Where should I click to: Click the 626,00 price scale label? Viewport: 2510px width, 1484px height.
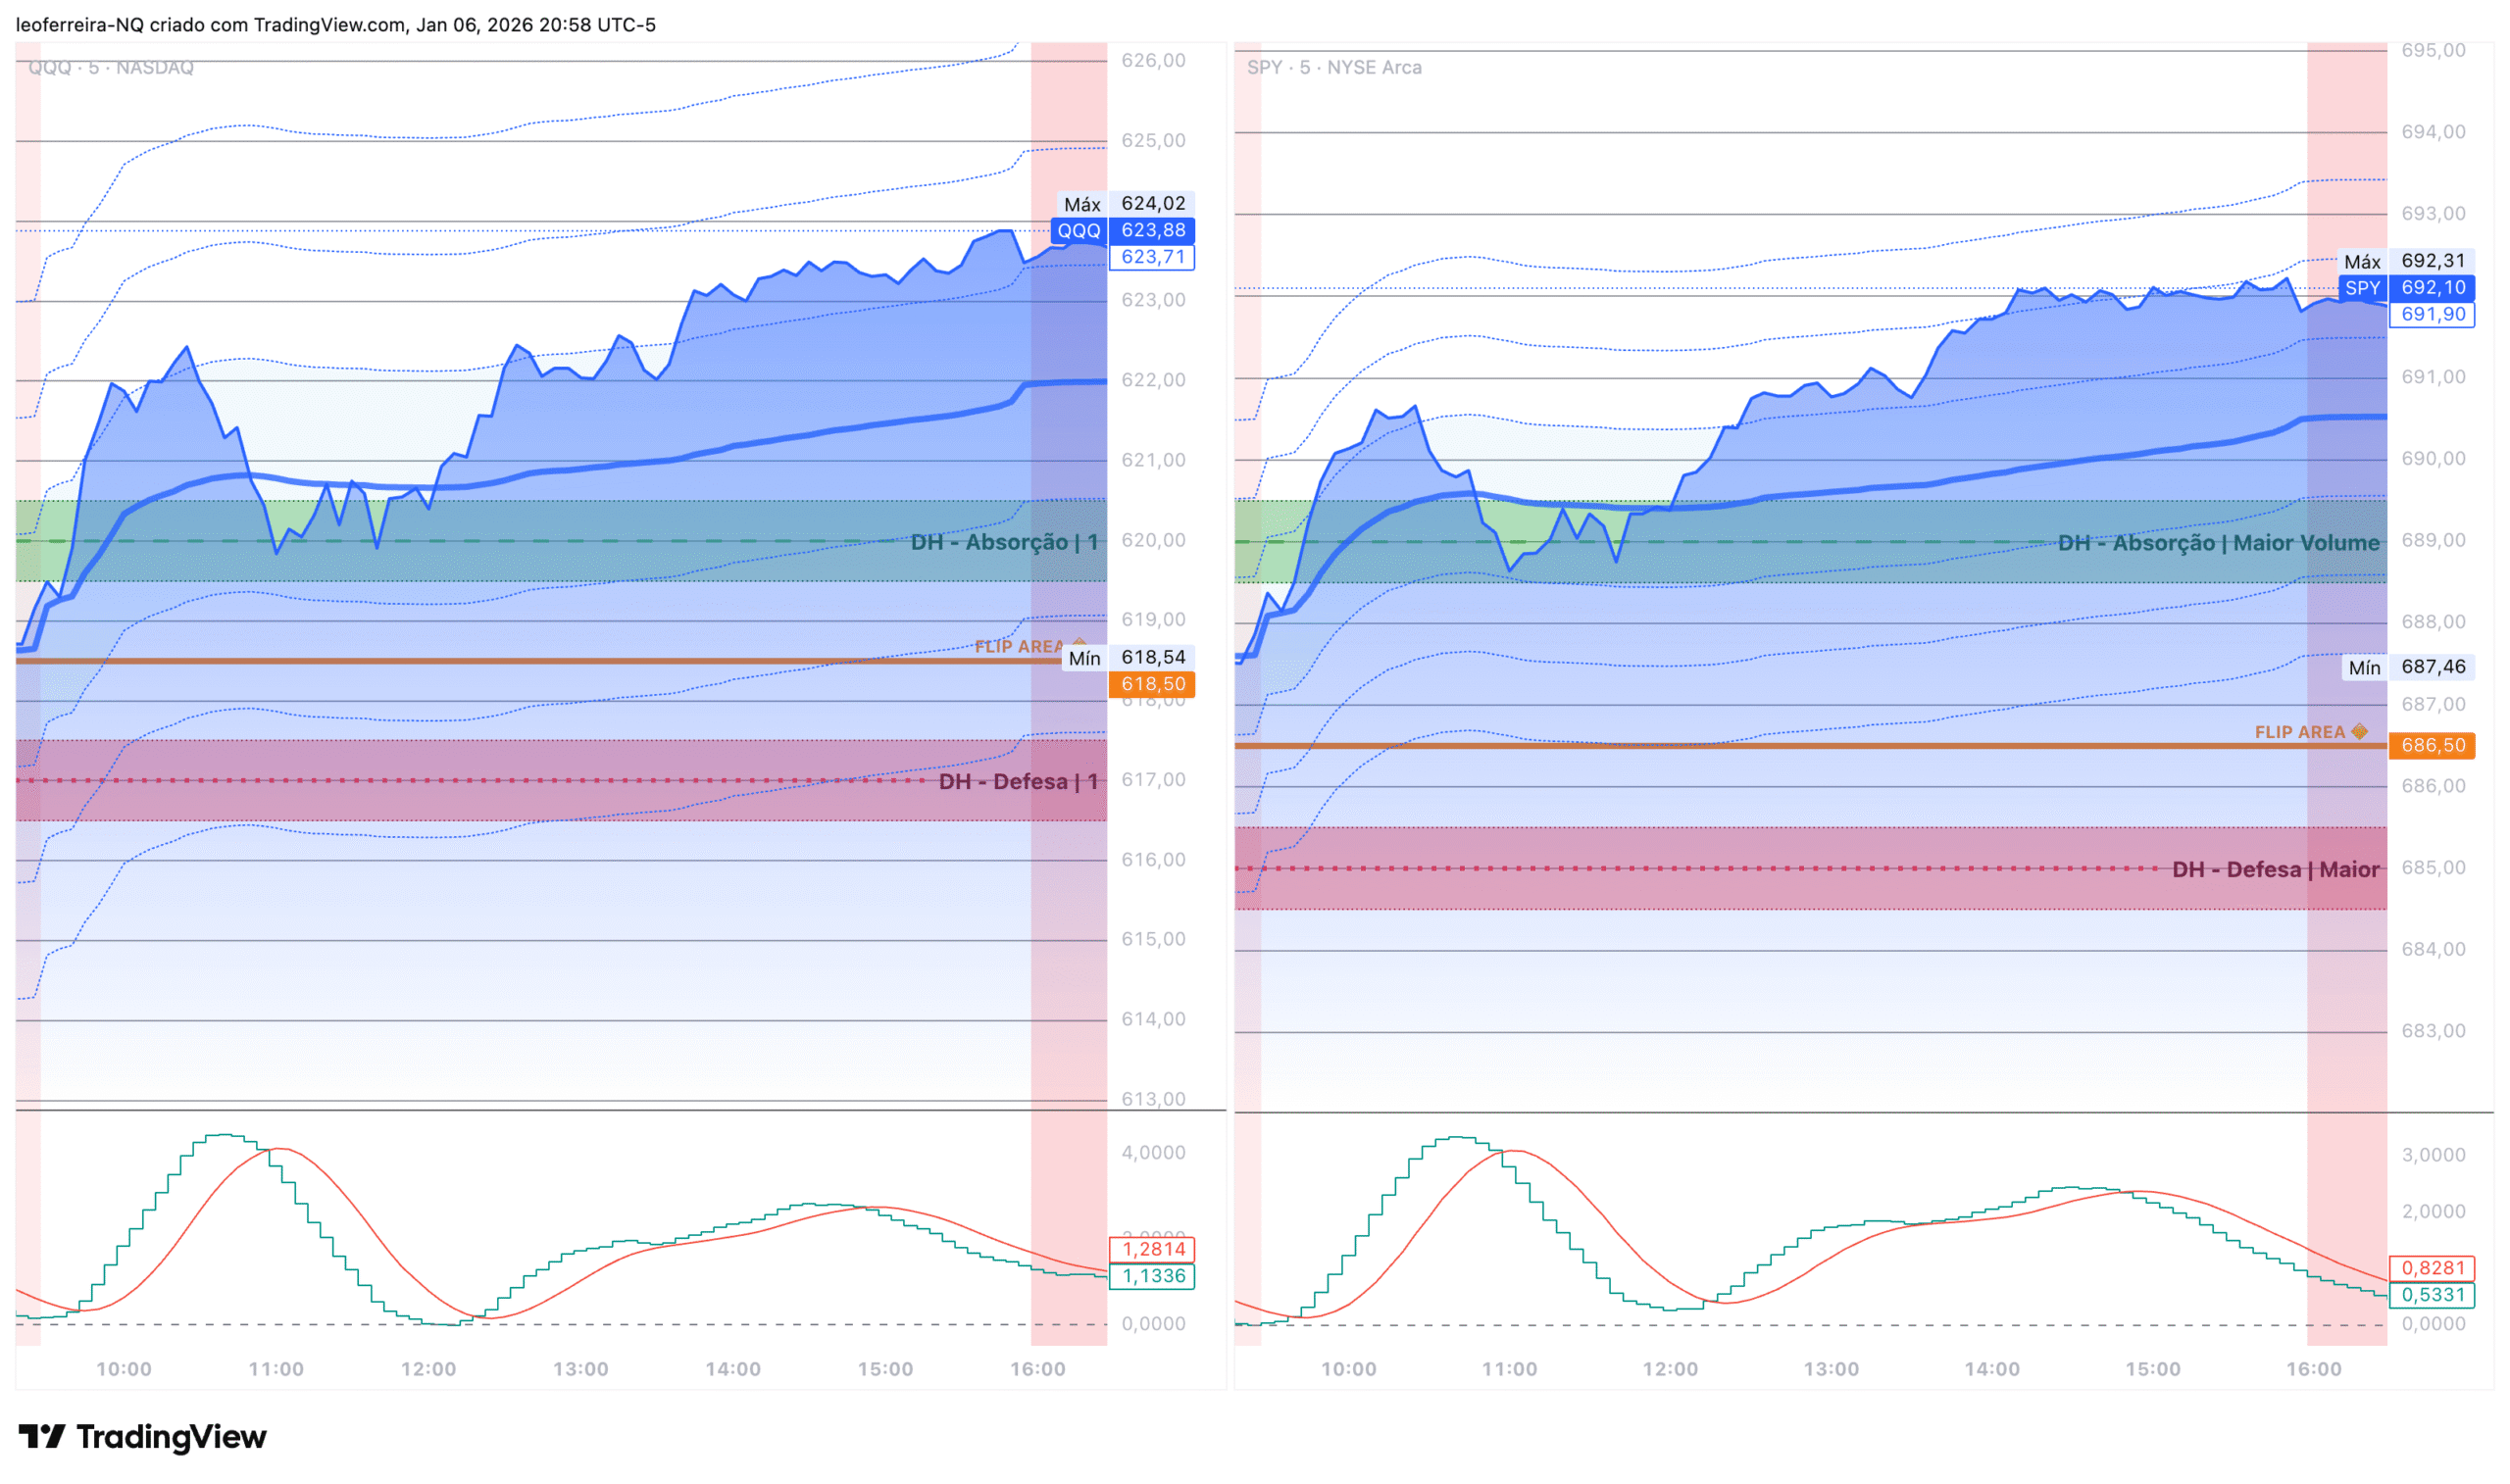pos(1153,60)
